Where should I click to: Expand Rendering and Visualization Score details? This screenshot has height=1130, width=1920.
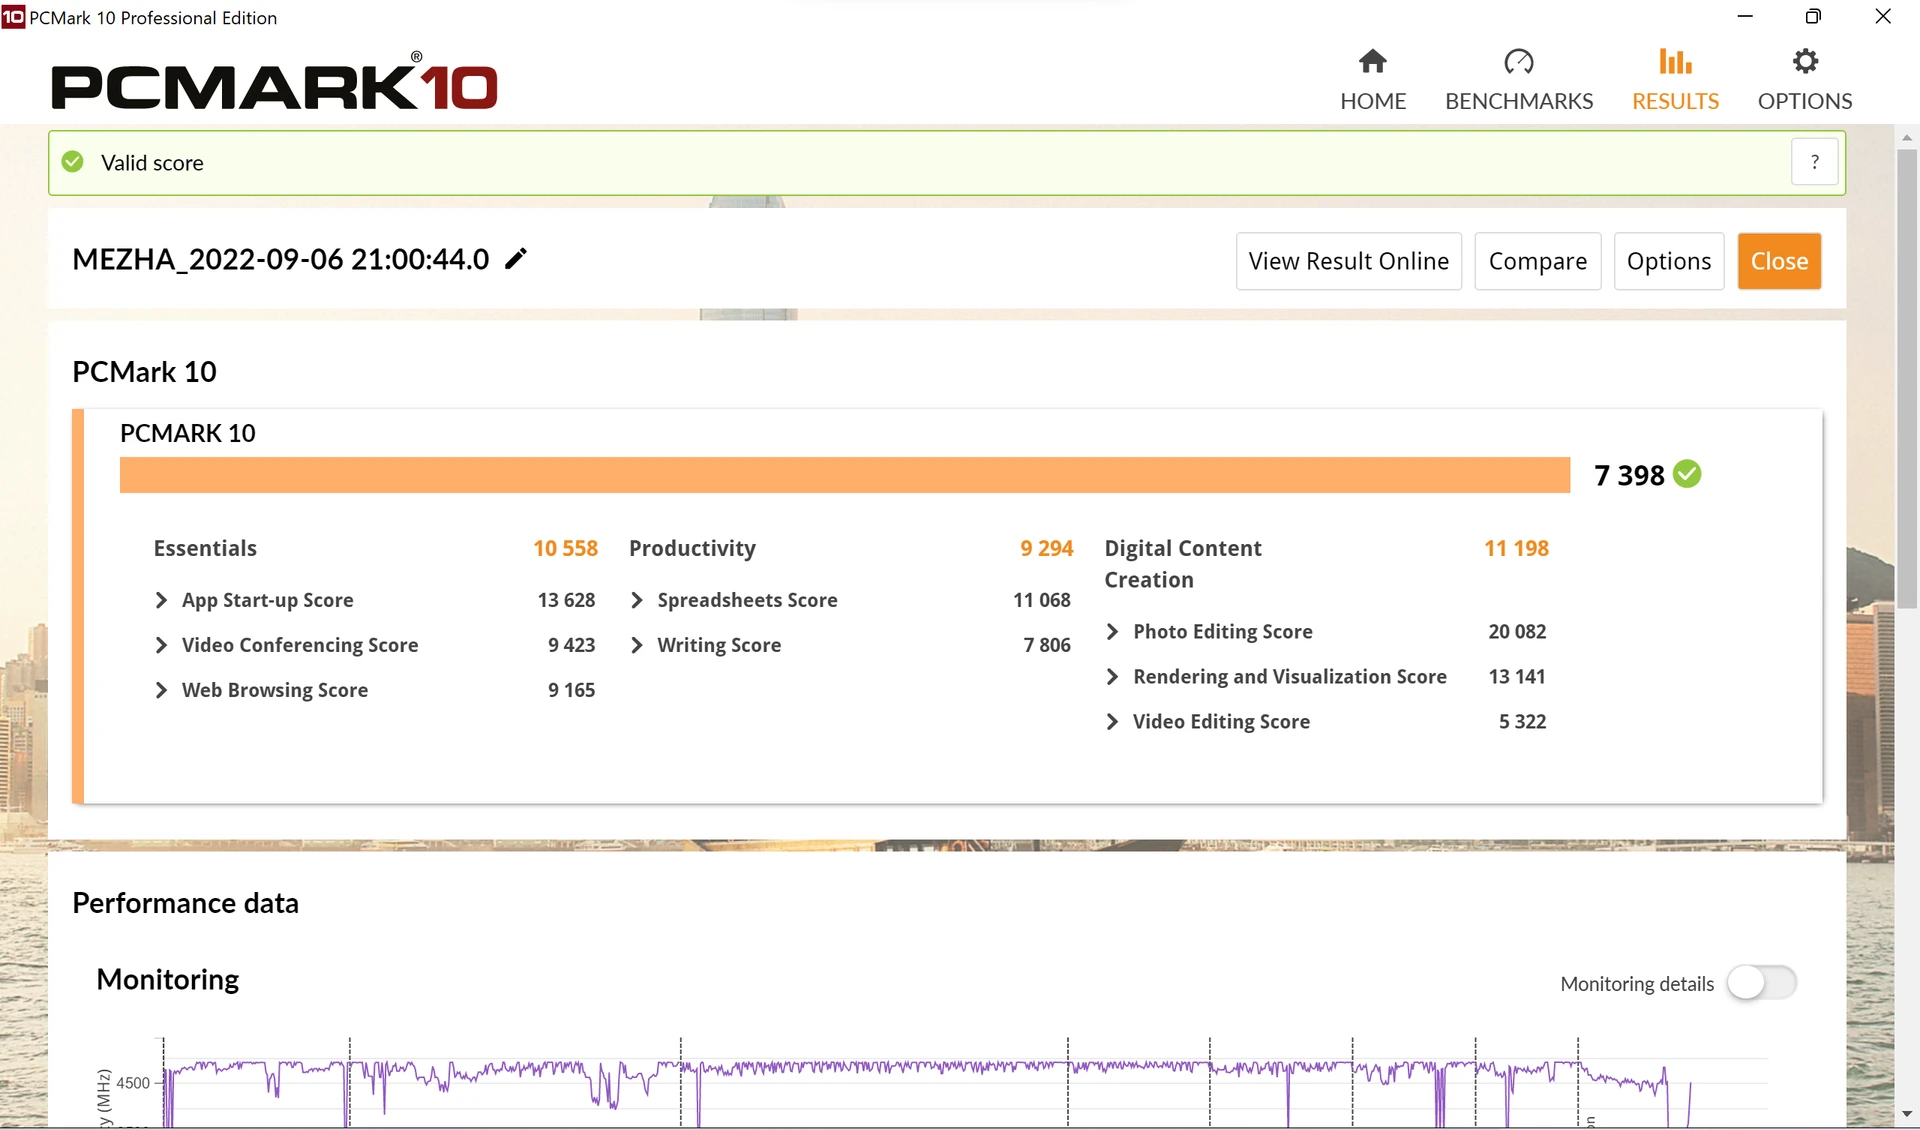tap(1112, 677)
